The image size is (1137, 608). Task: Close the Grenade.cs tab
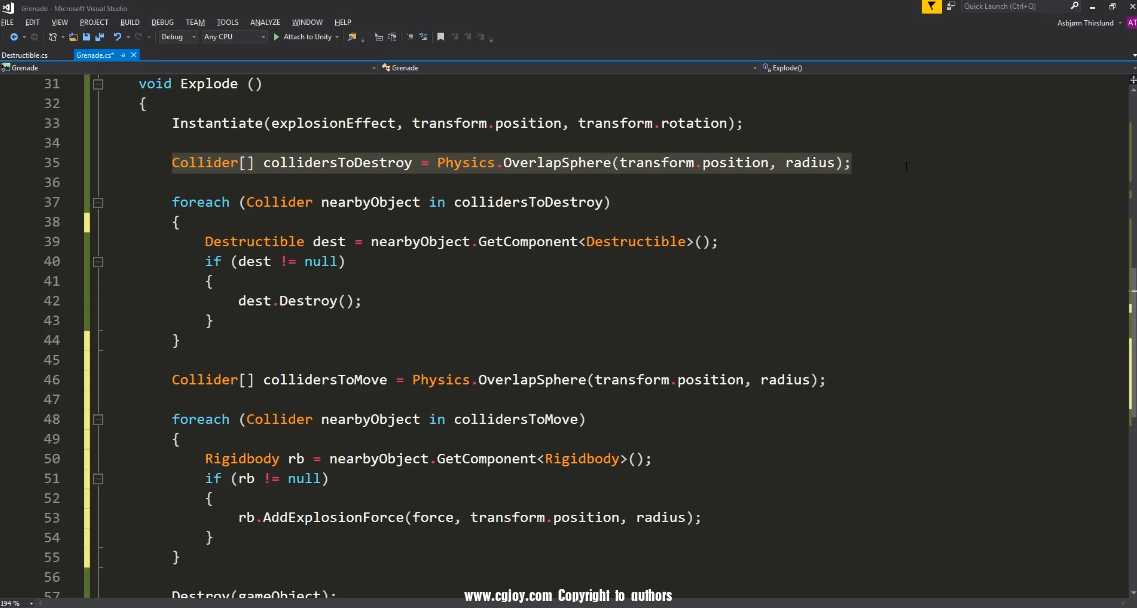click(x=134, y=55)
